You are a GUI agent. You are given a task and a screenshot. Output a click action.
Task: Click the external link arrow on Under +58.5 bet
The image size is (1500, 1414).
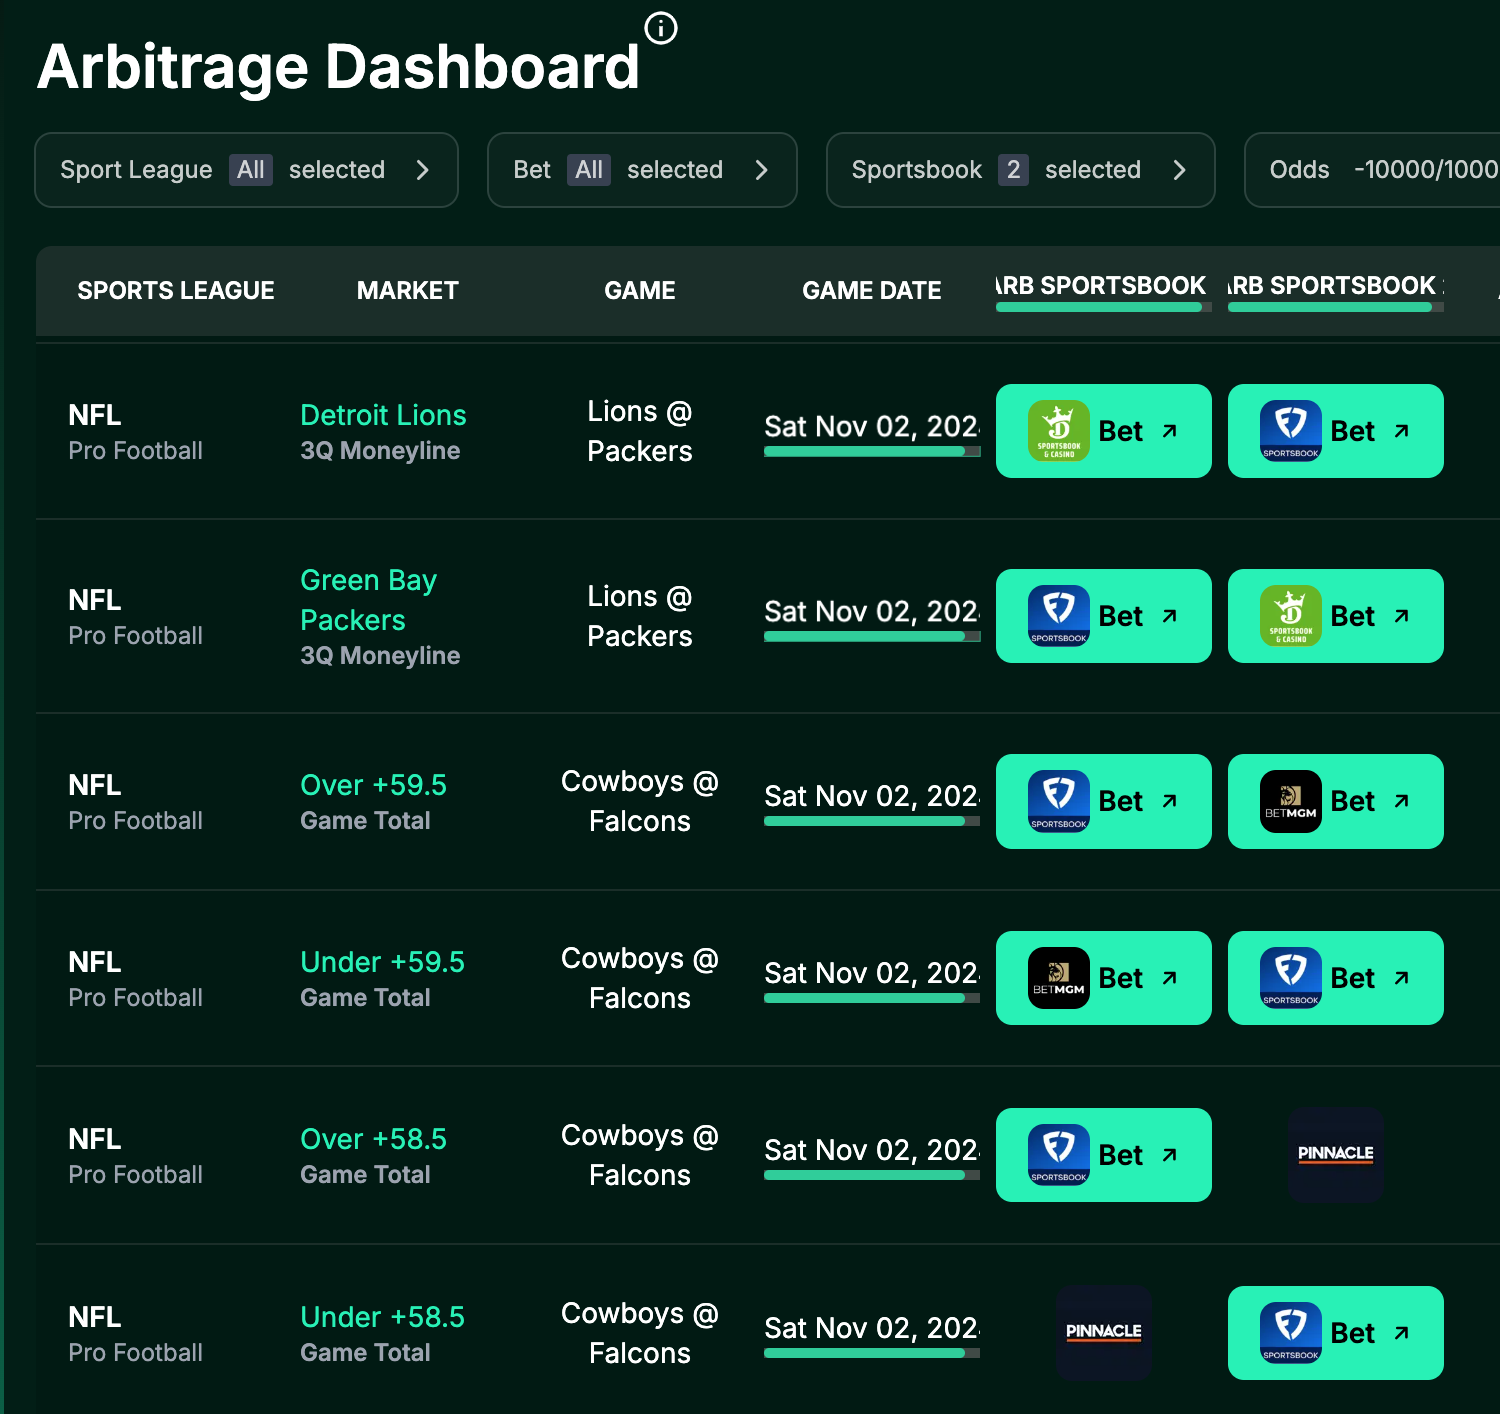point(1402,1331)
